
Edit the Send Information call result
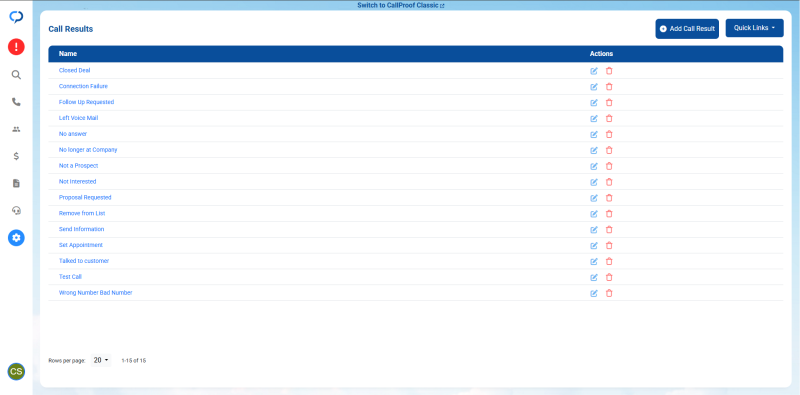594,230
